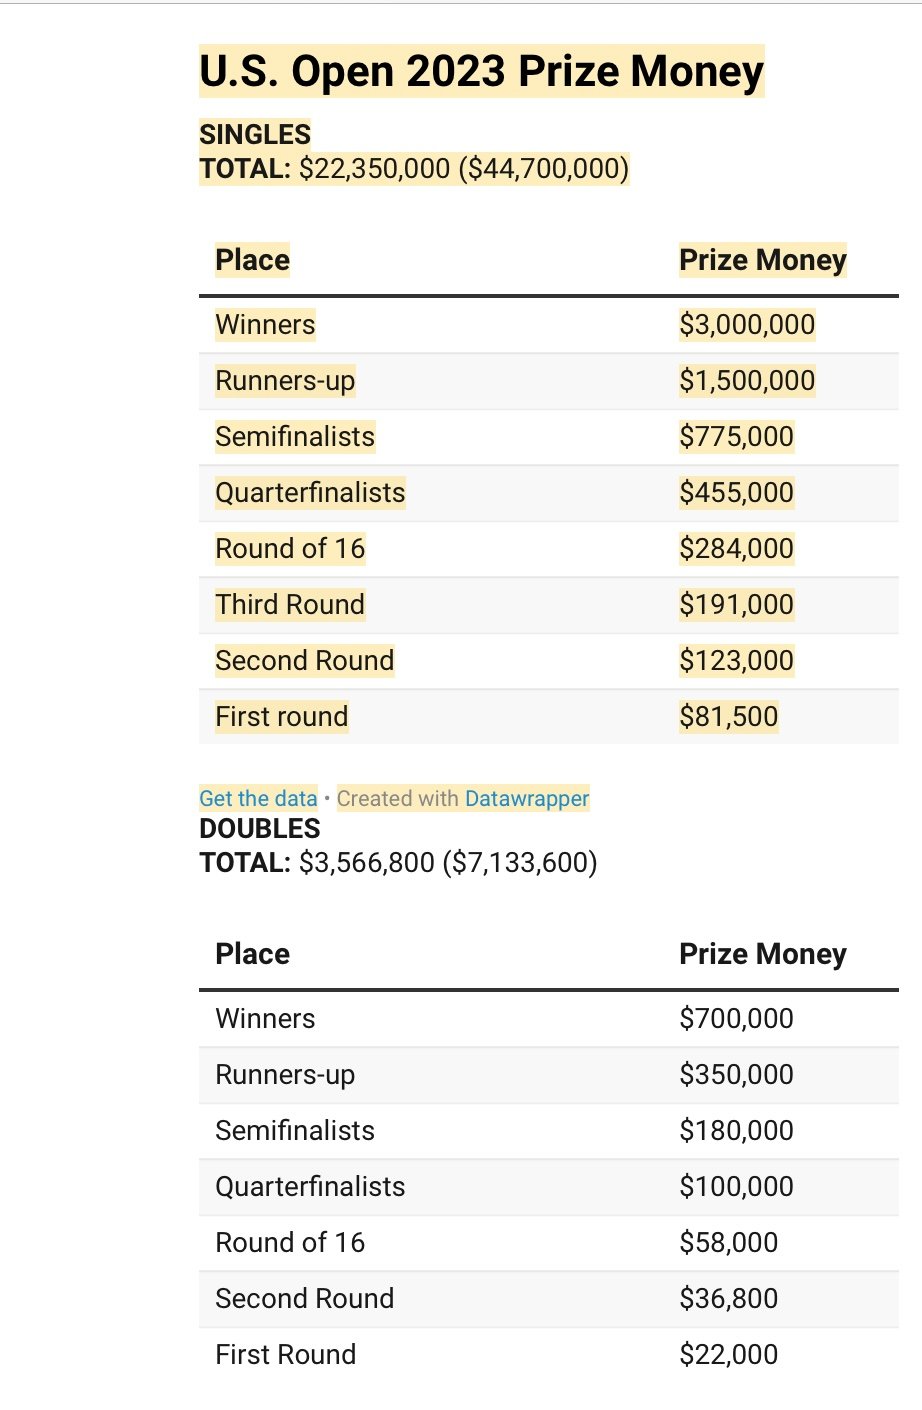The height and width of the screenshot is (1410, 922).
Task: Click the highlighted Prize Money column header
Action: point(762,260)
